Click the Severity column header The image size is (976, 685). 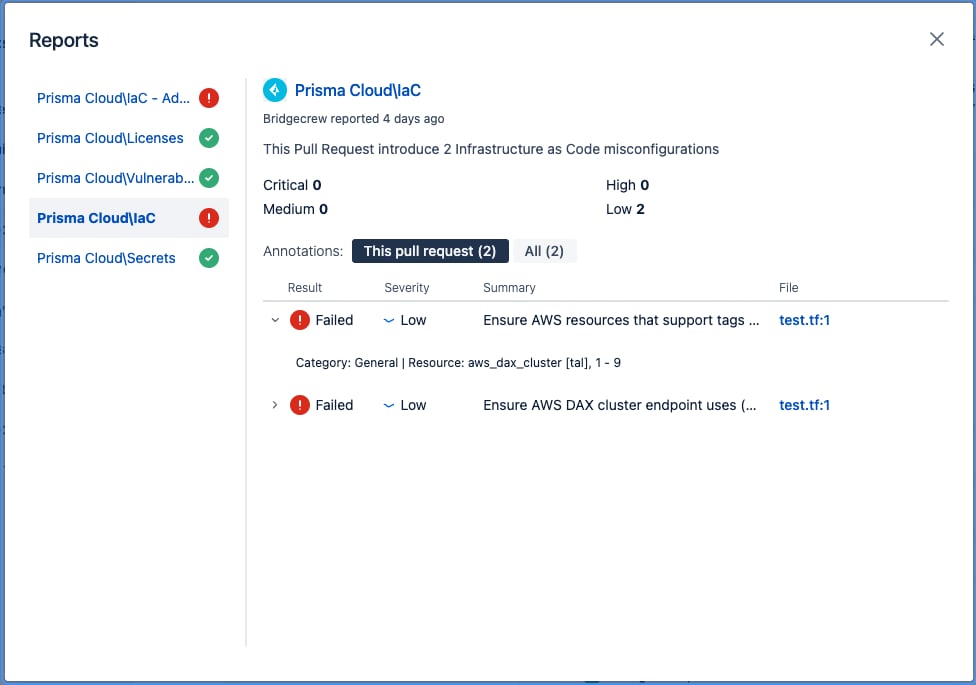[406, 288]
